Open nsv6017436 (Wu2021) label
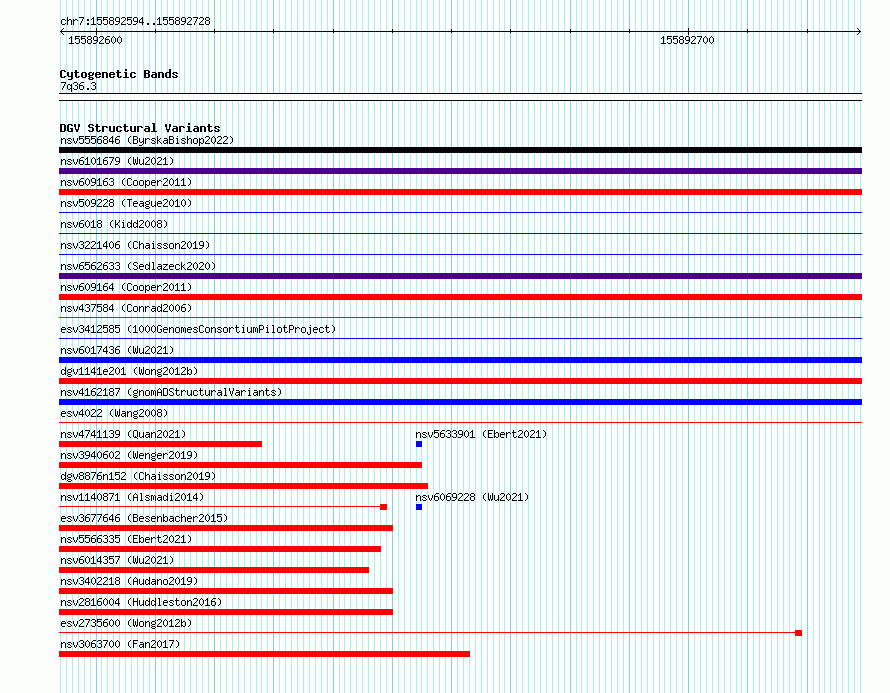The height and width of the screenshot is (693, 890). [117, 350]
